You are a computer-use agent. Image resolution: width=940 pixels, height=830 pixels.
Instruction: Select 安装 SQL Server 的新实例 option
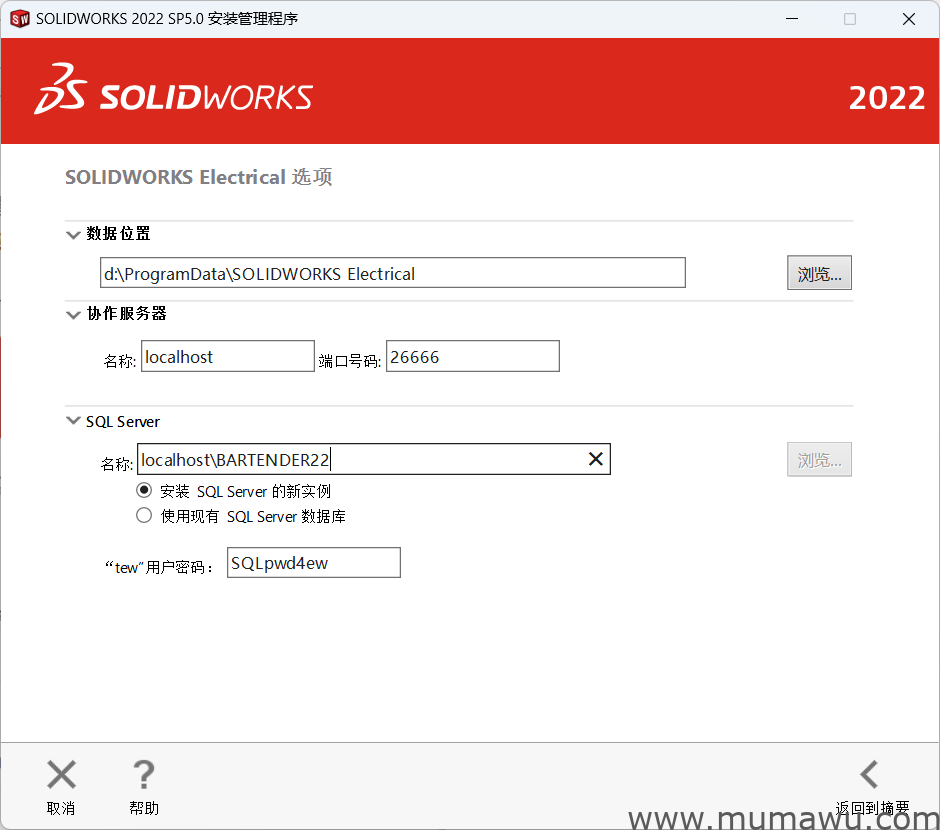pos(144,491)
